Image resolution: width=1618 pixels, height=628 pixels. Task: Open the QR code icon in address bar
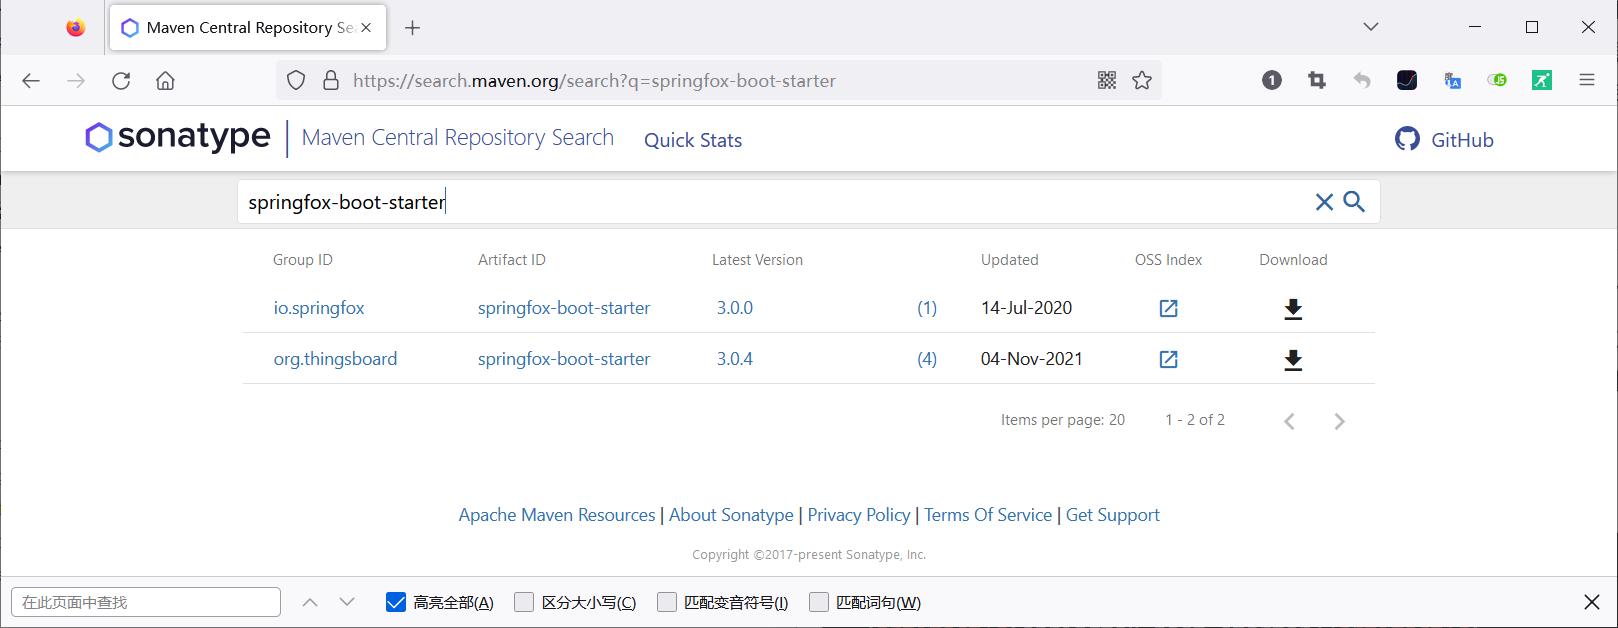click(1107, 81)
